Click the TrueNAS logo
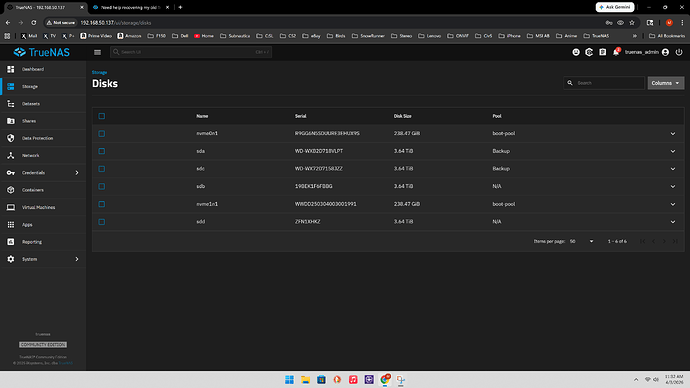 [41, 52]
